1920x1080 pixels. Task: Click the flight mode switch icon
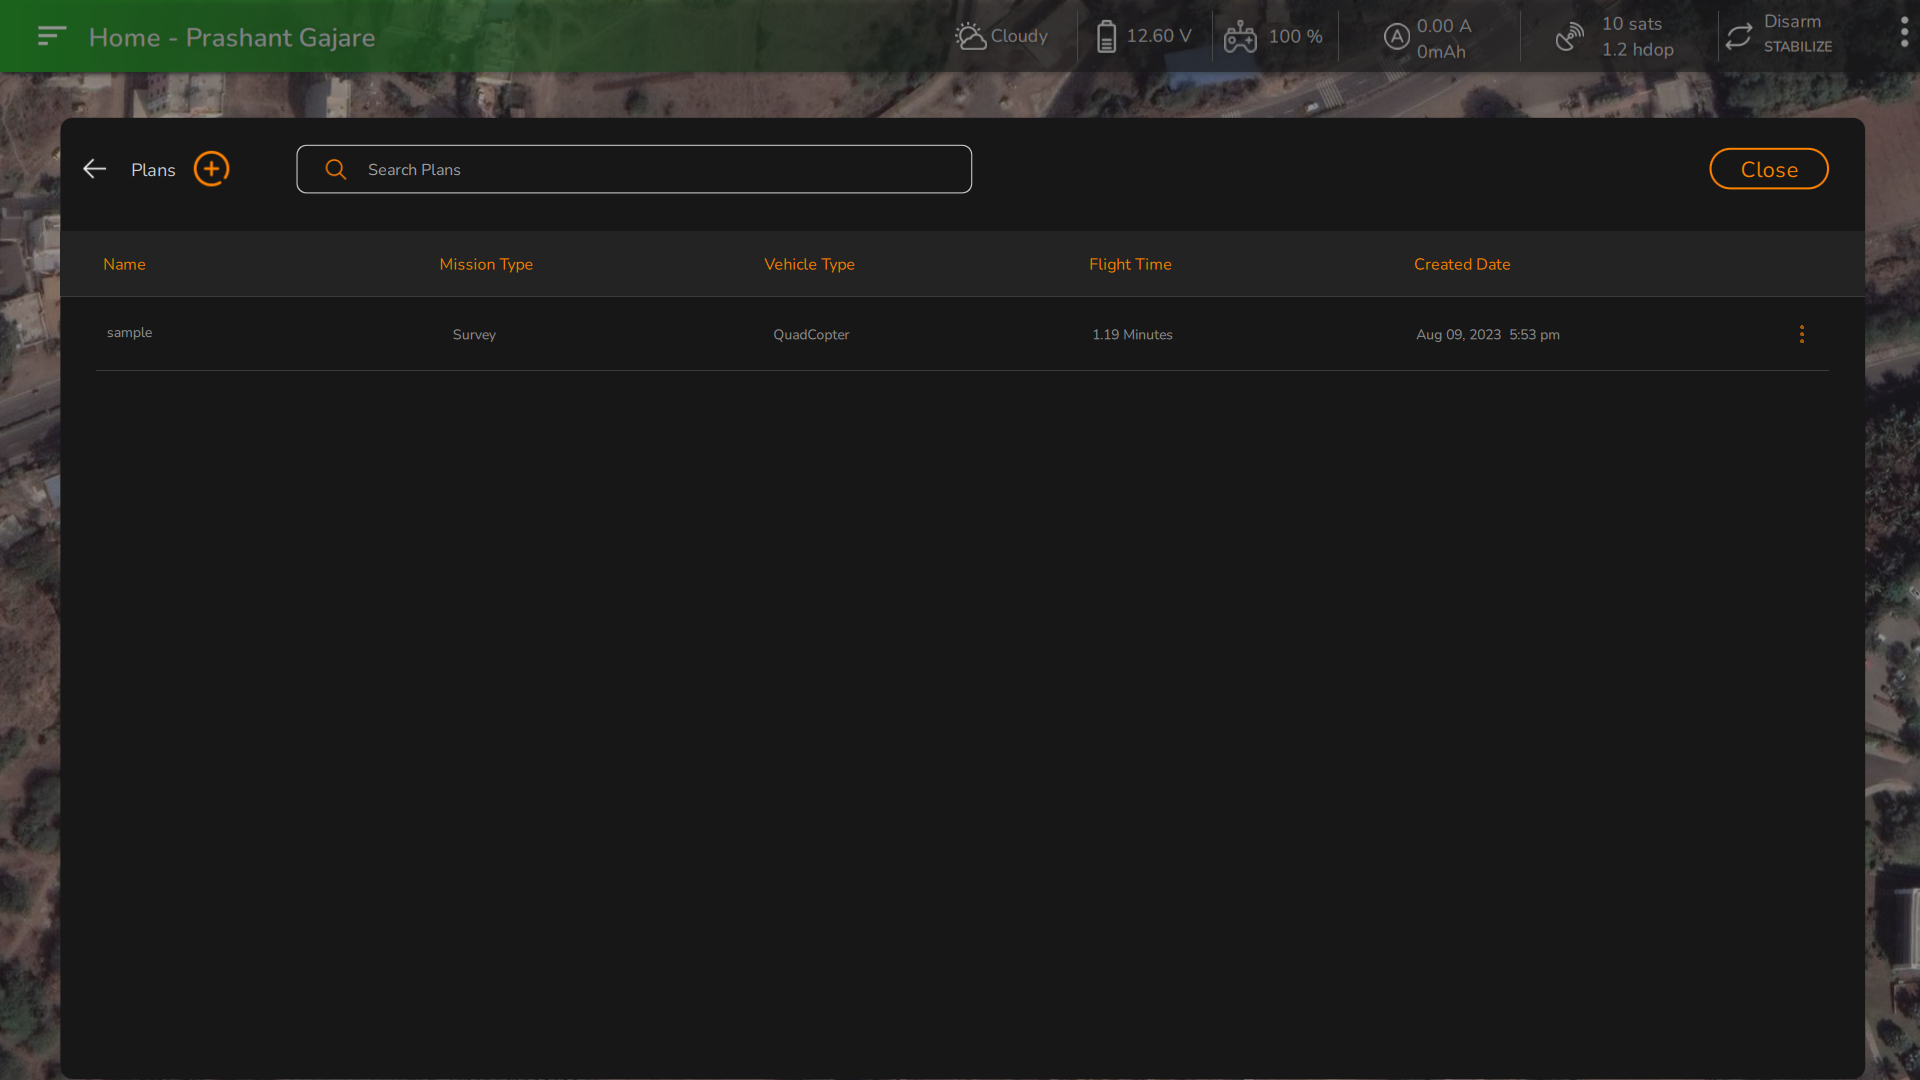pos(1739,37)
